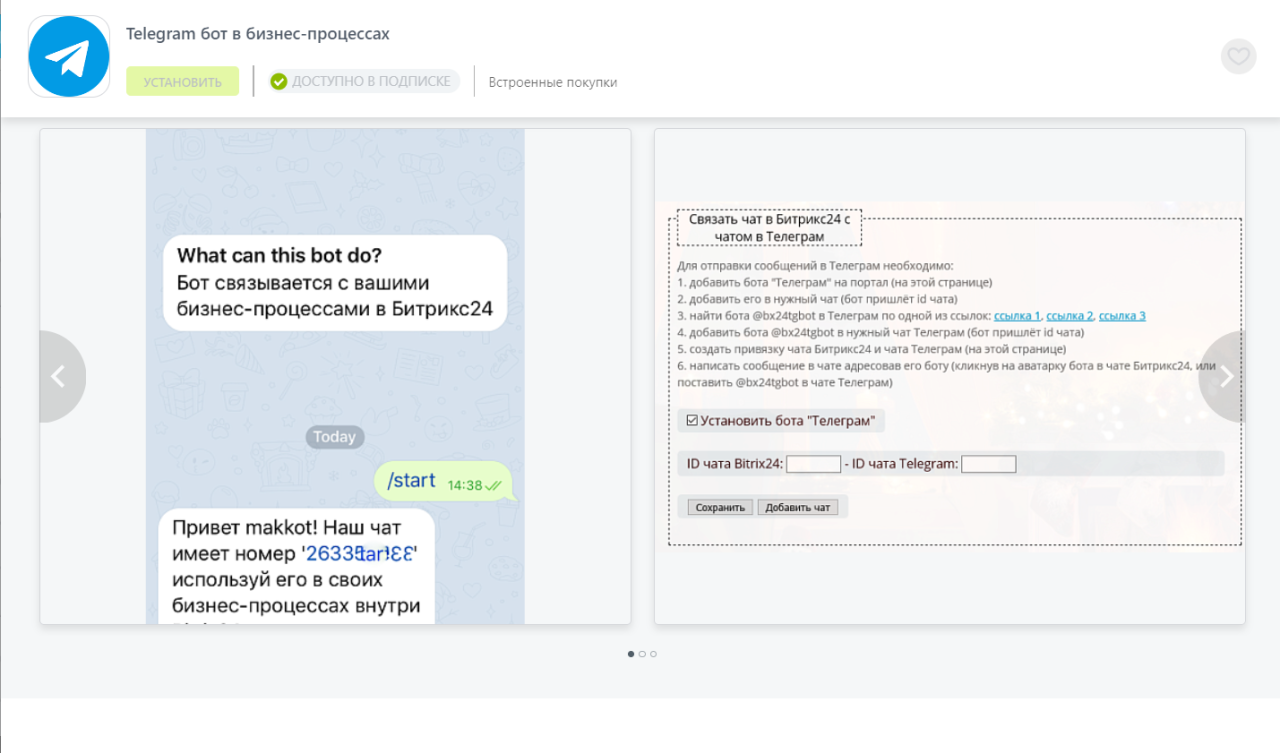Open the Bitrix24 chat binding screenshot

click(950, 376)
